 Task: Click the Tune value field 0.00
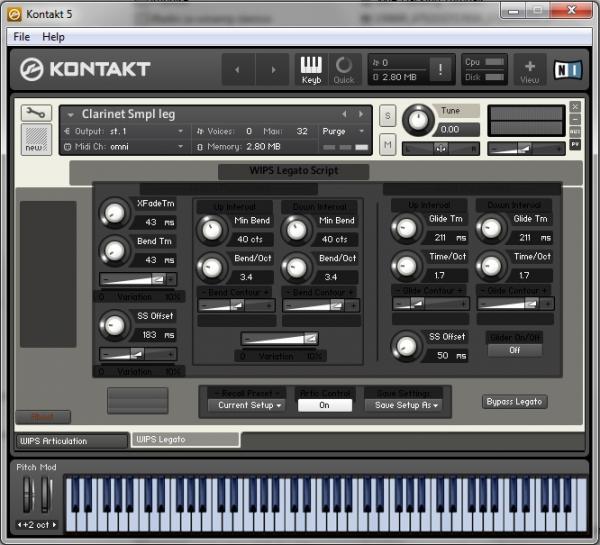[456, 129]
